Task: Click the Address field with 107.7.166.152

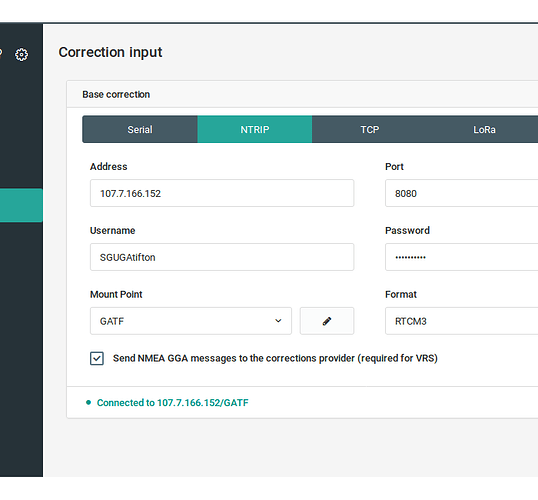Action: [x=222, y=193]
